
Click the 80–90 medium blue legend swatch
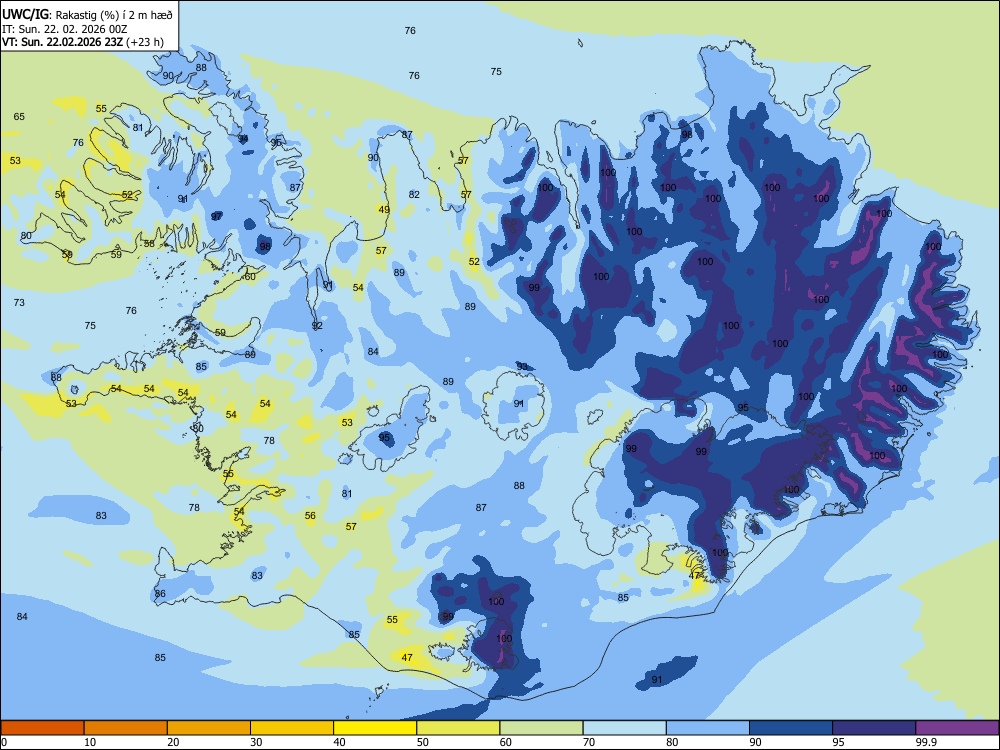[x=708, y=728]
